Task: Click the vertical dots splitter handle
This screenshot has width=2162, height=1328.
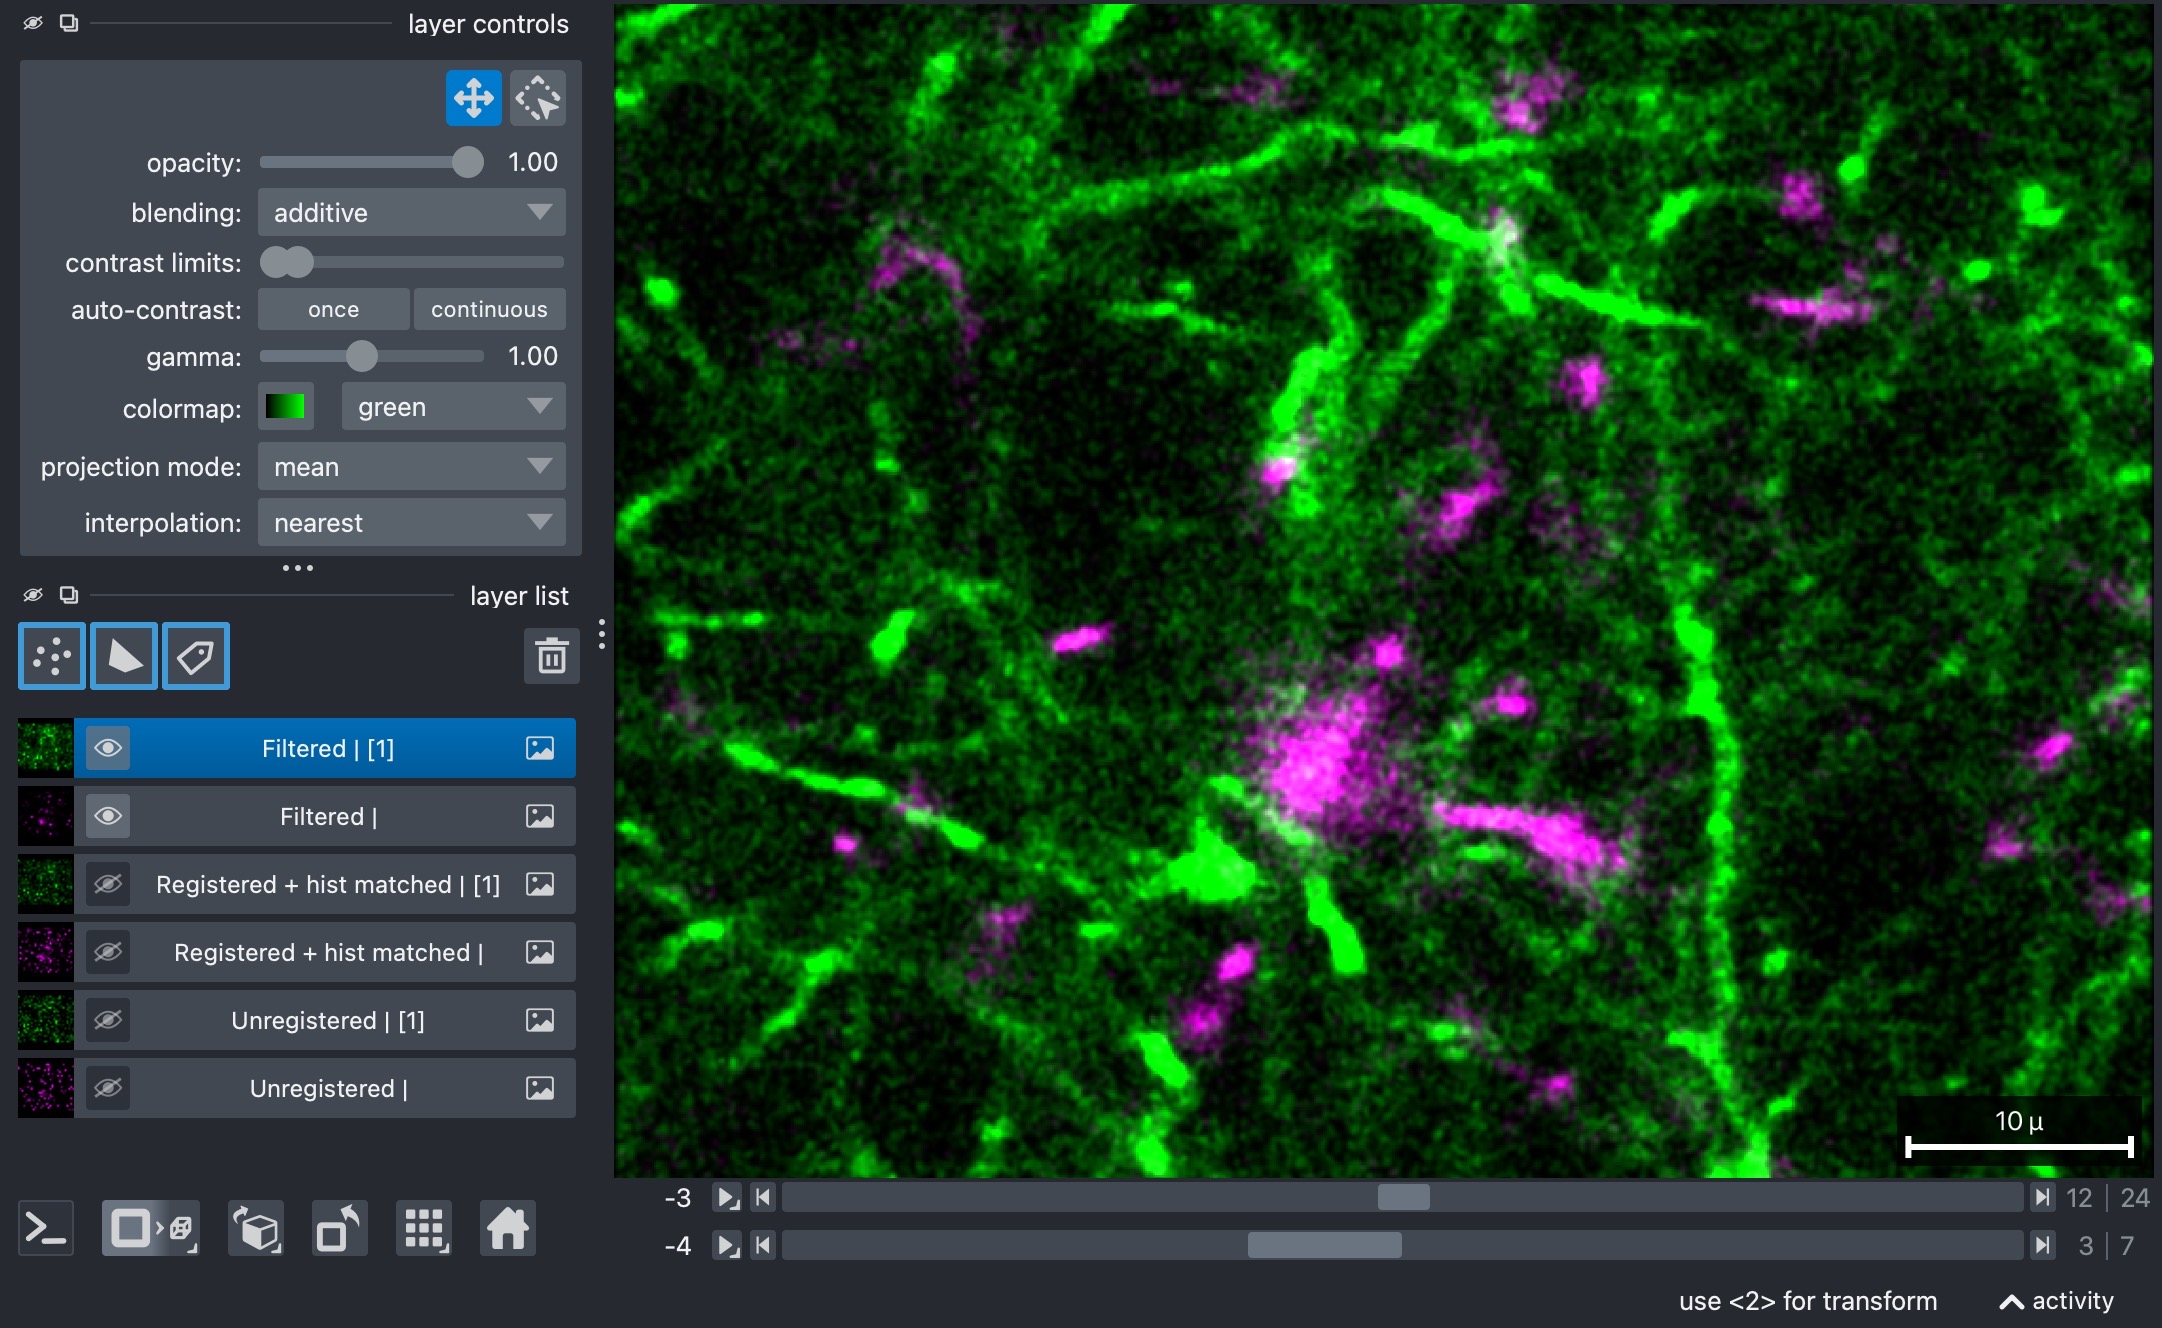Action: click(x=601, y=634)
